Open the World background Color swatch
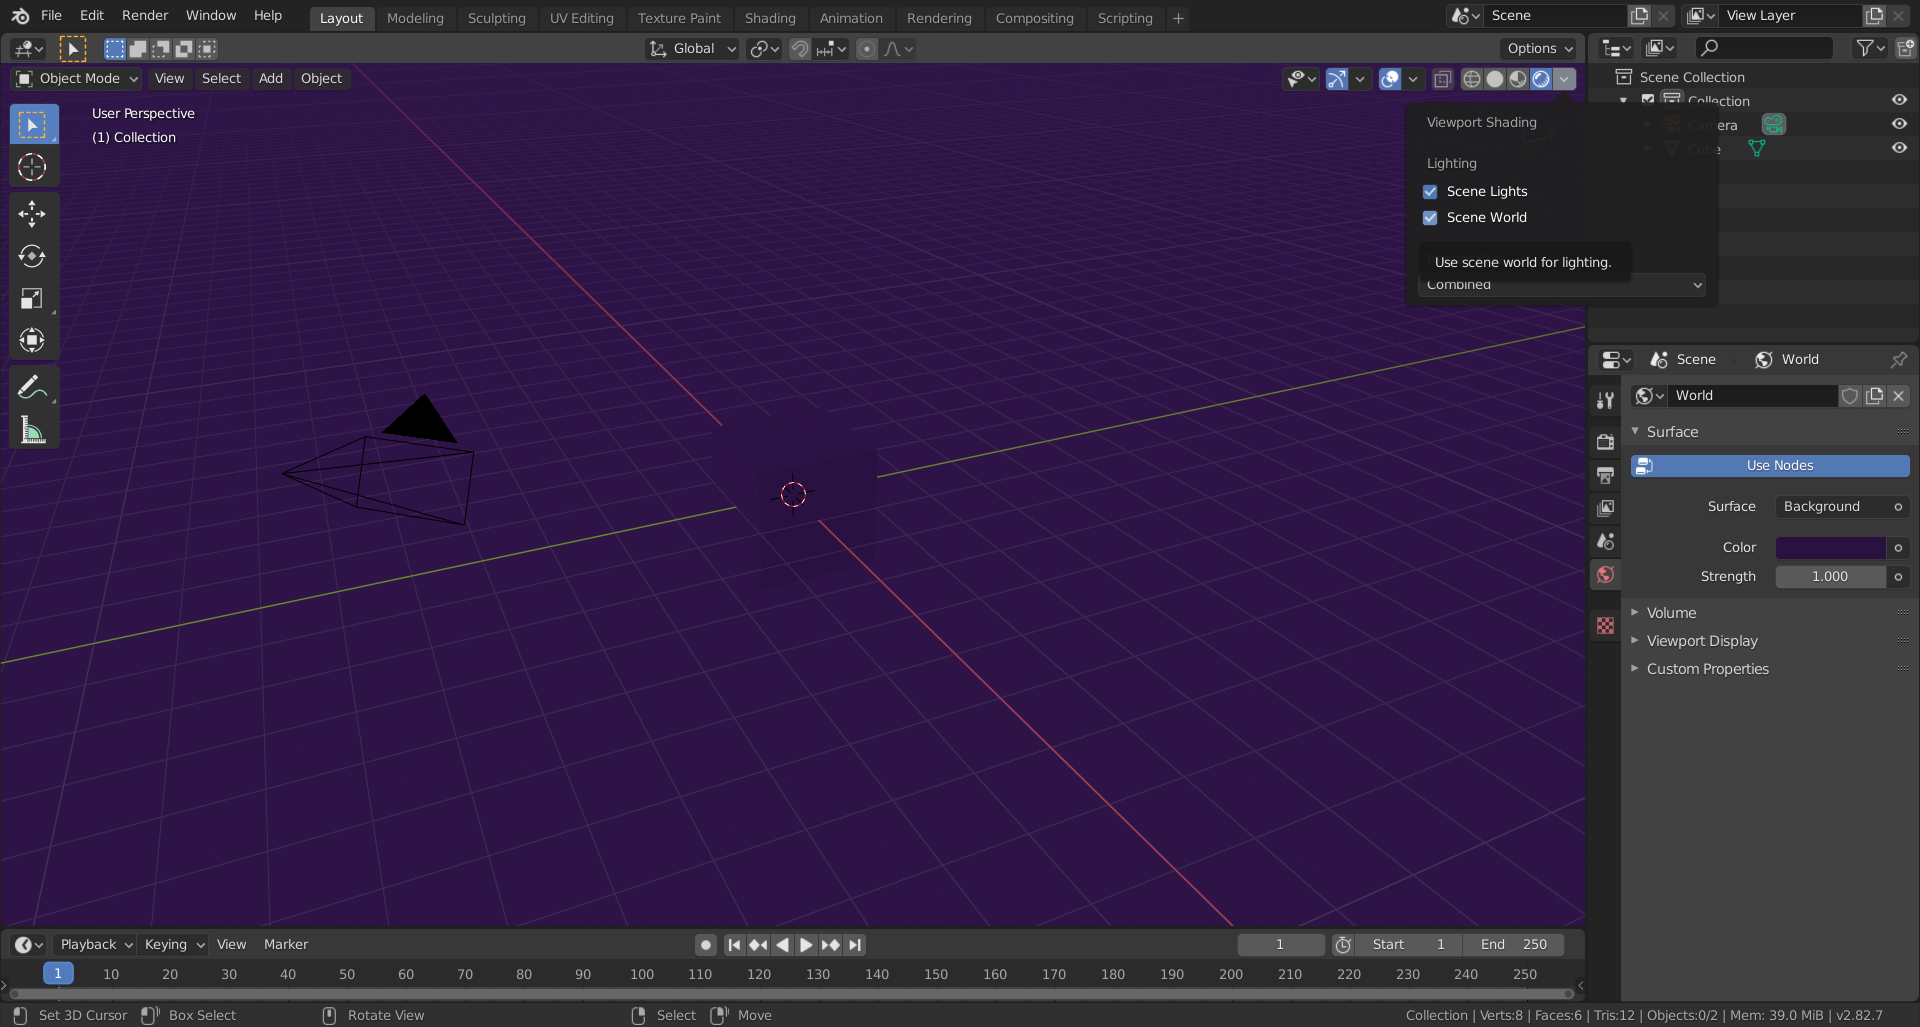The image size is (1920, 1027). coord(1830,547)
